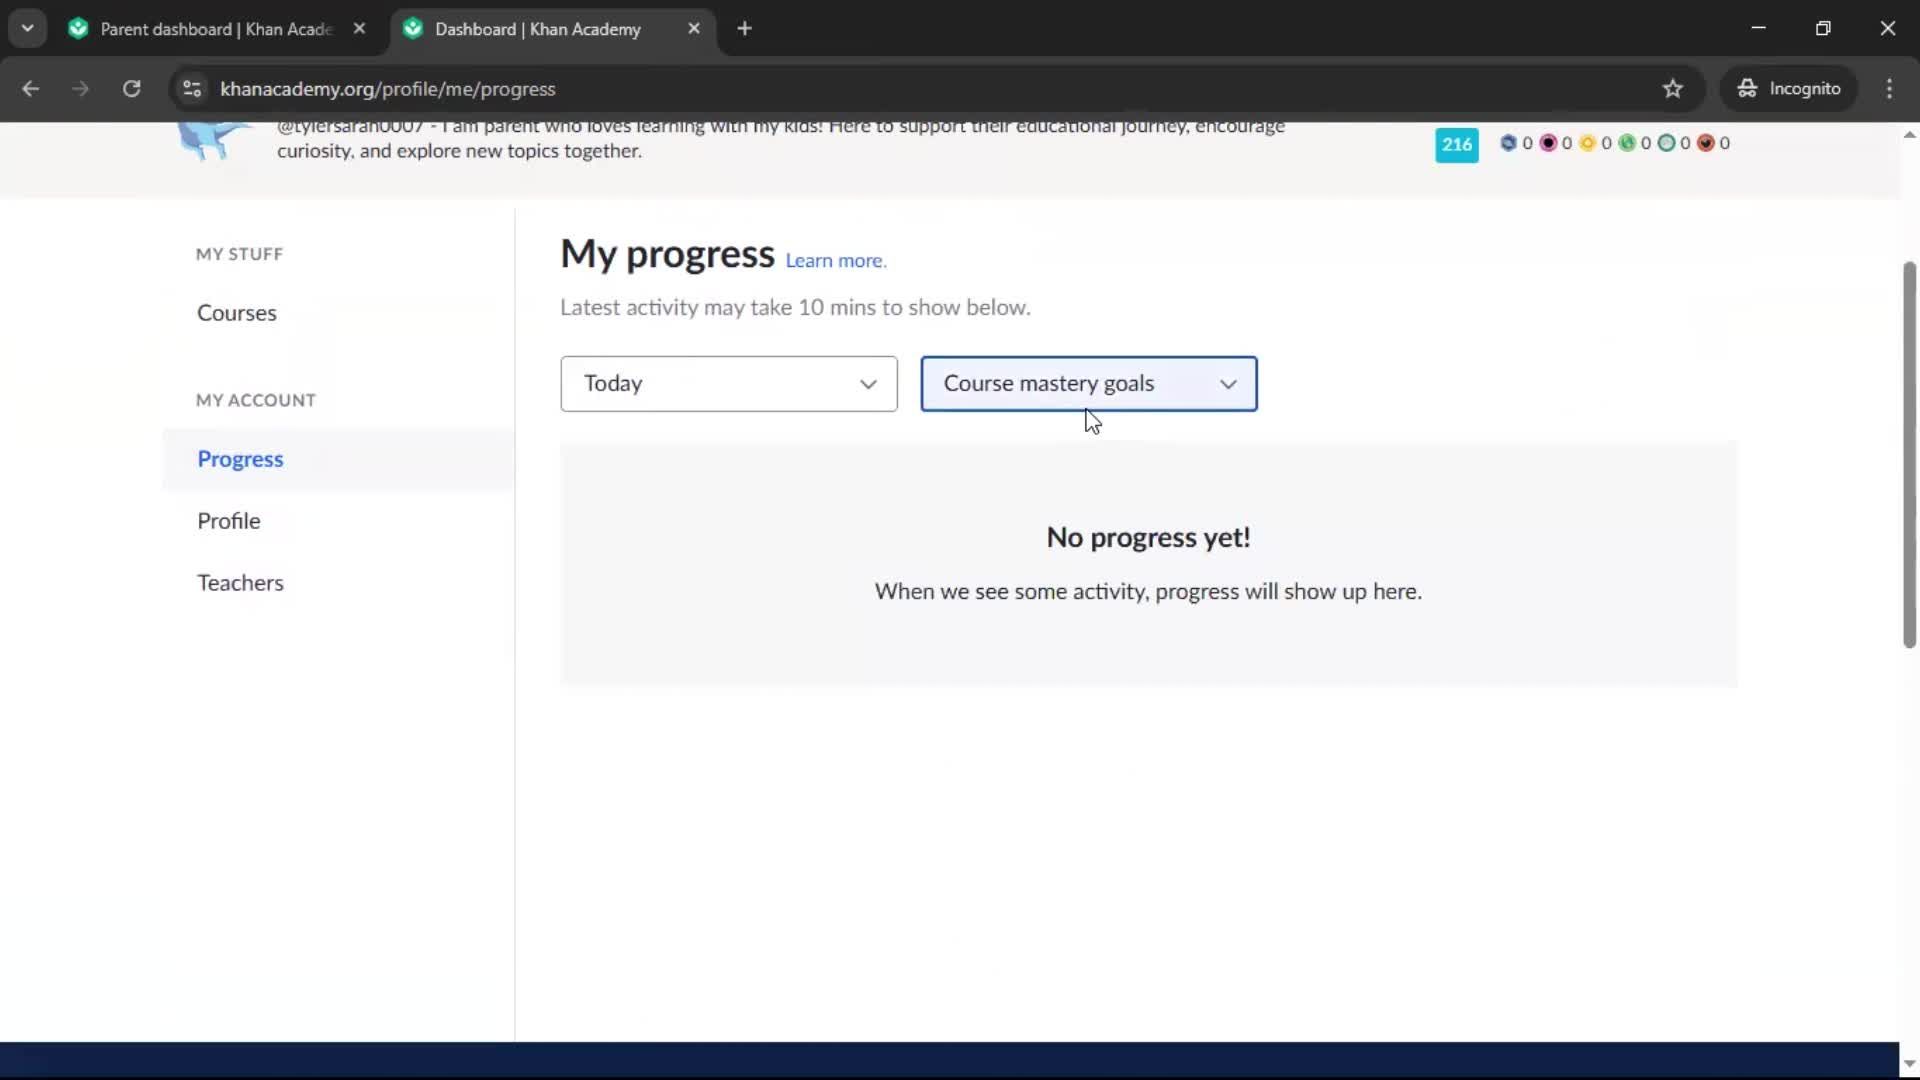Click the profile avatar image
The width and height of the screenshot is (1920, 1080).
[212, 141]
